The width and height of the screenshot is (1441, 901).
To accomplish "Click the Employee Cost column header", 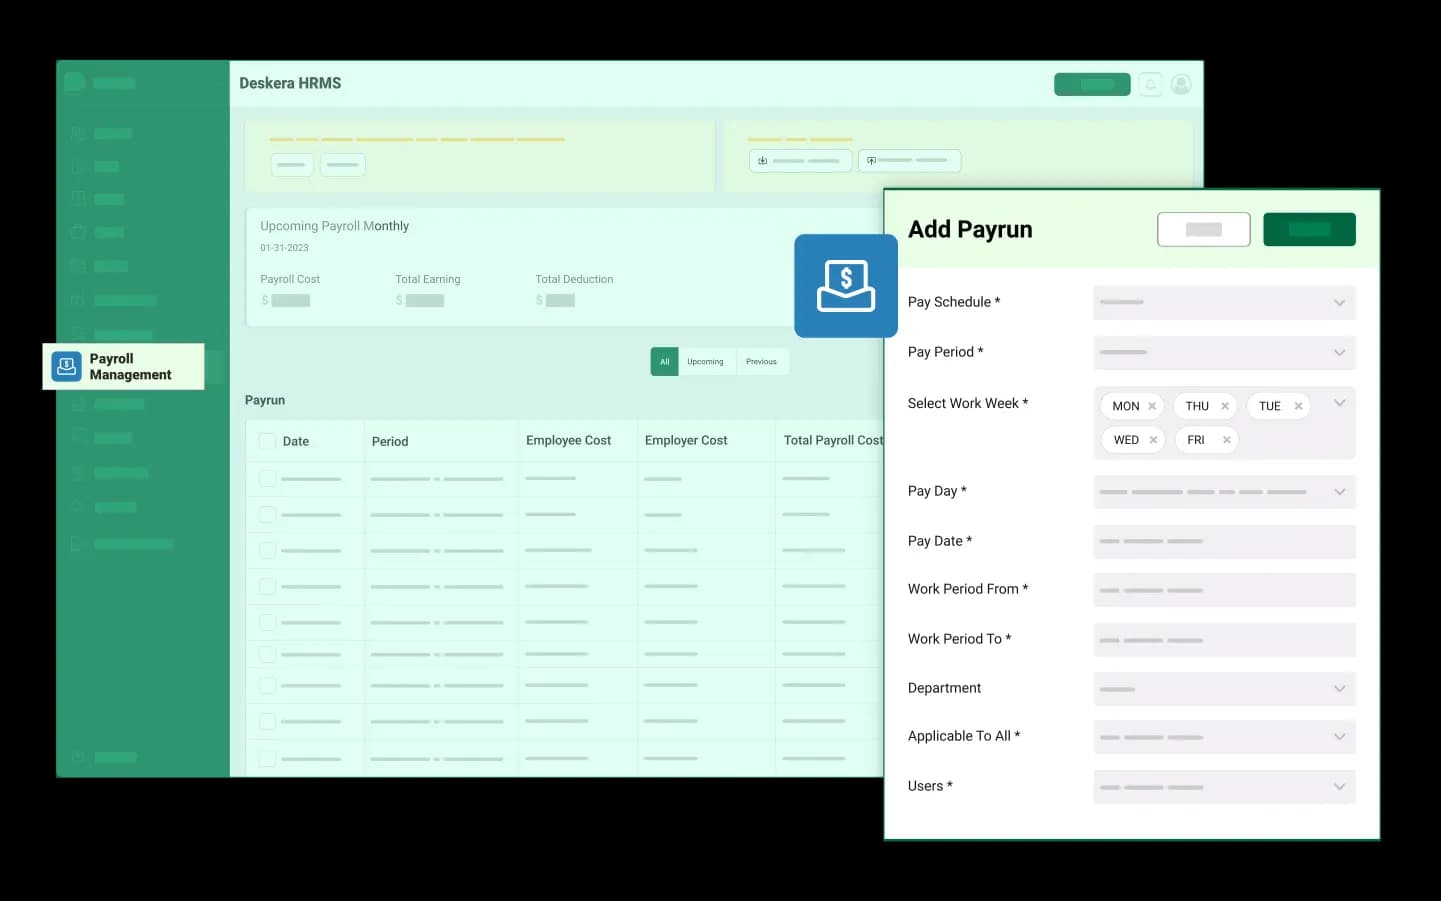I will point(568,440).
